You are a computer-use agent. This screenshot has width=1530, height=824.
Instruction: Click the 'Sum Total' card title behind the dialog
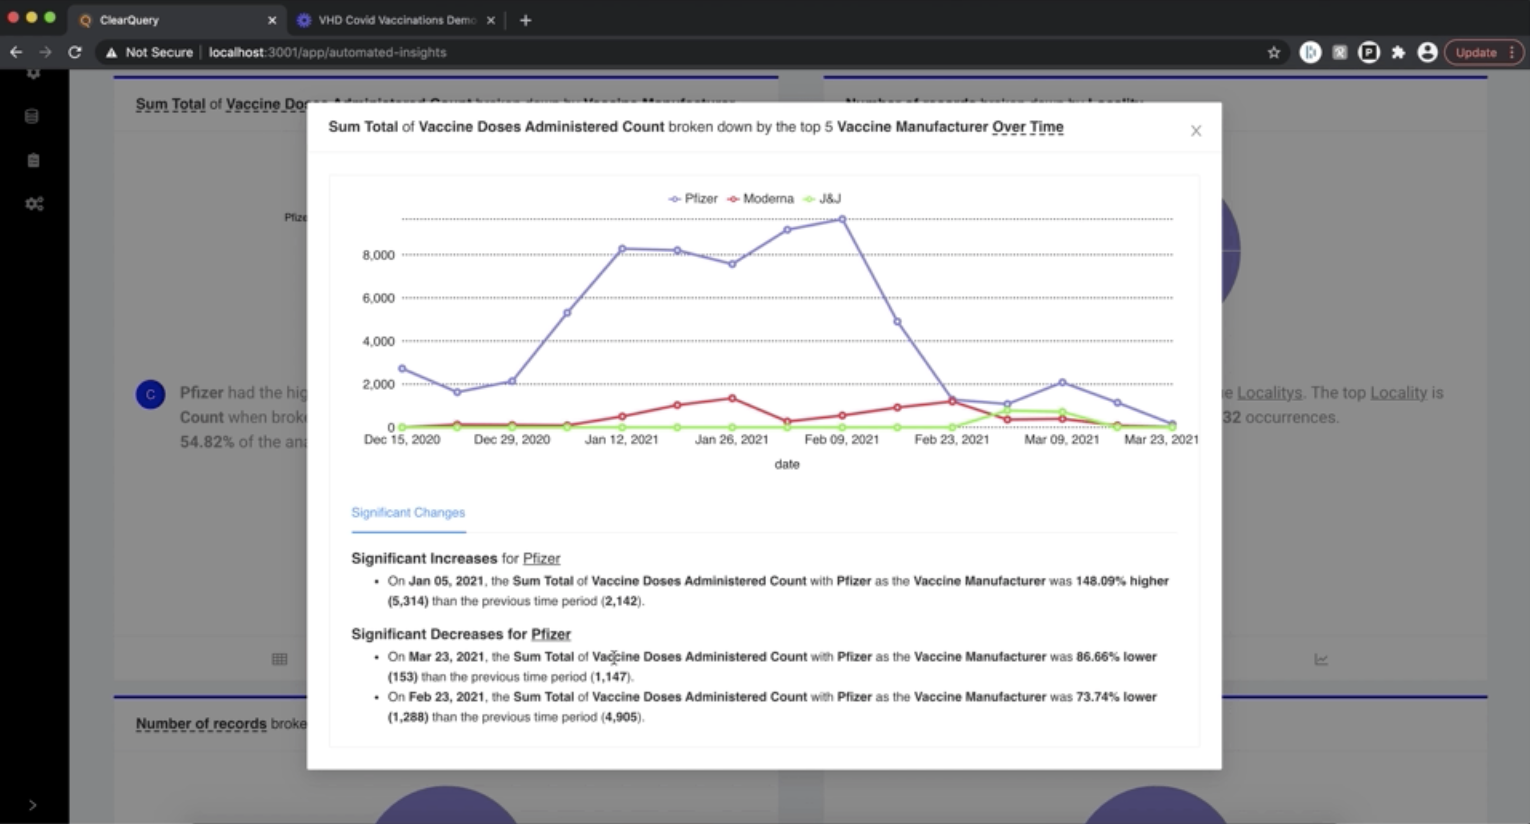click(170, 104)
